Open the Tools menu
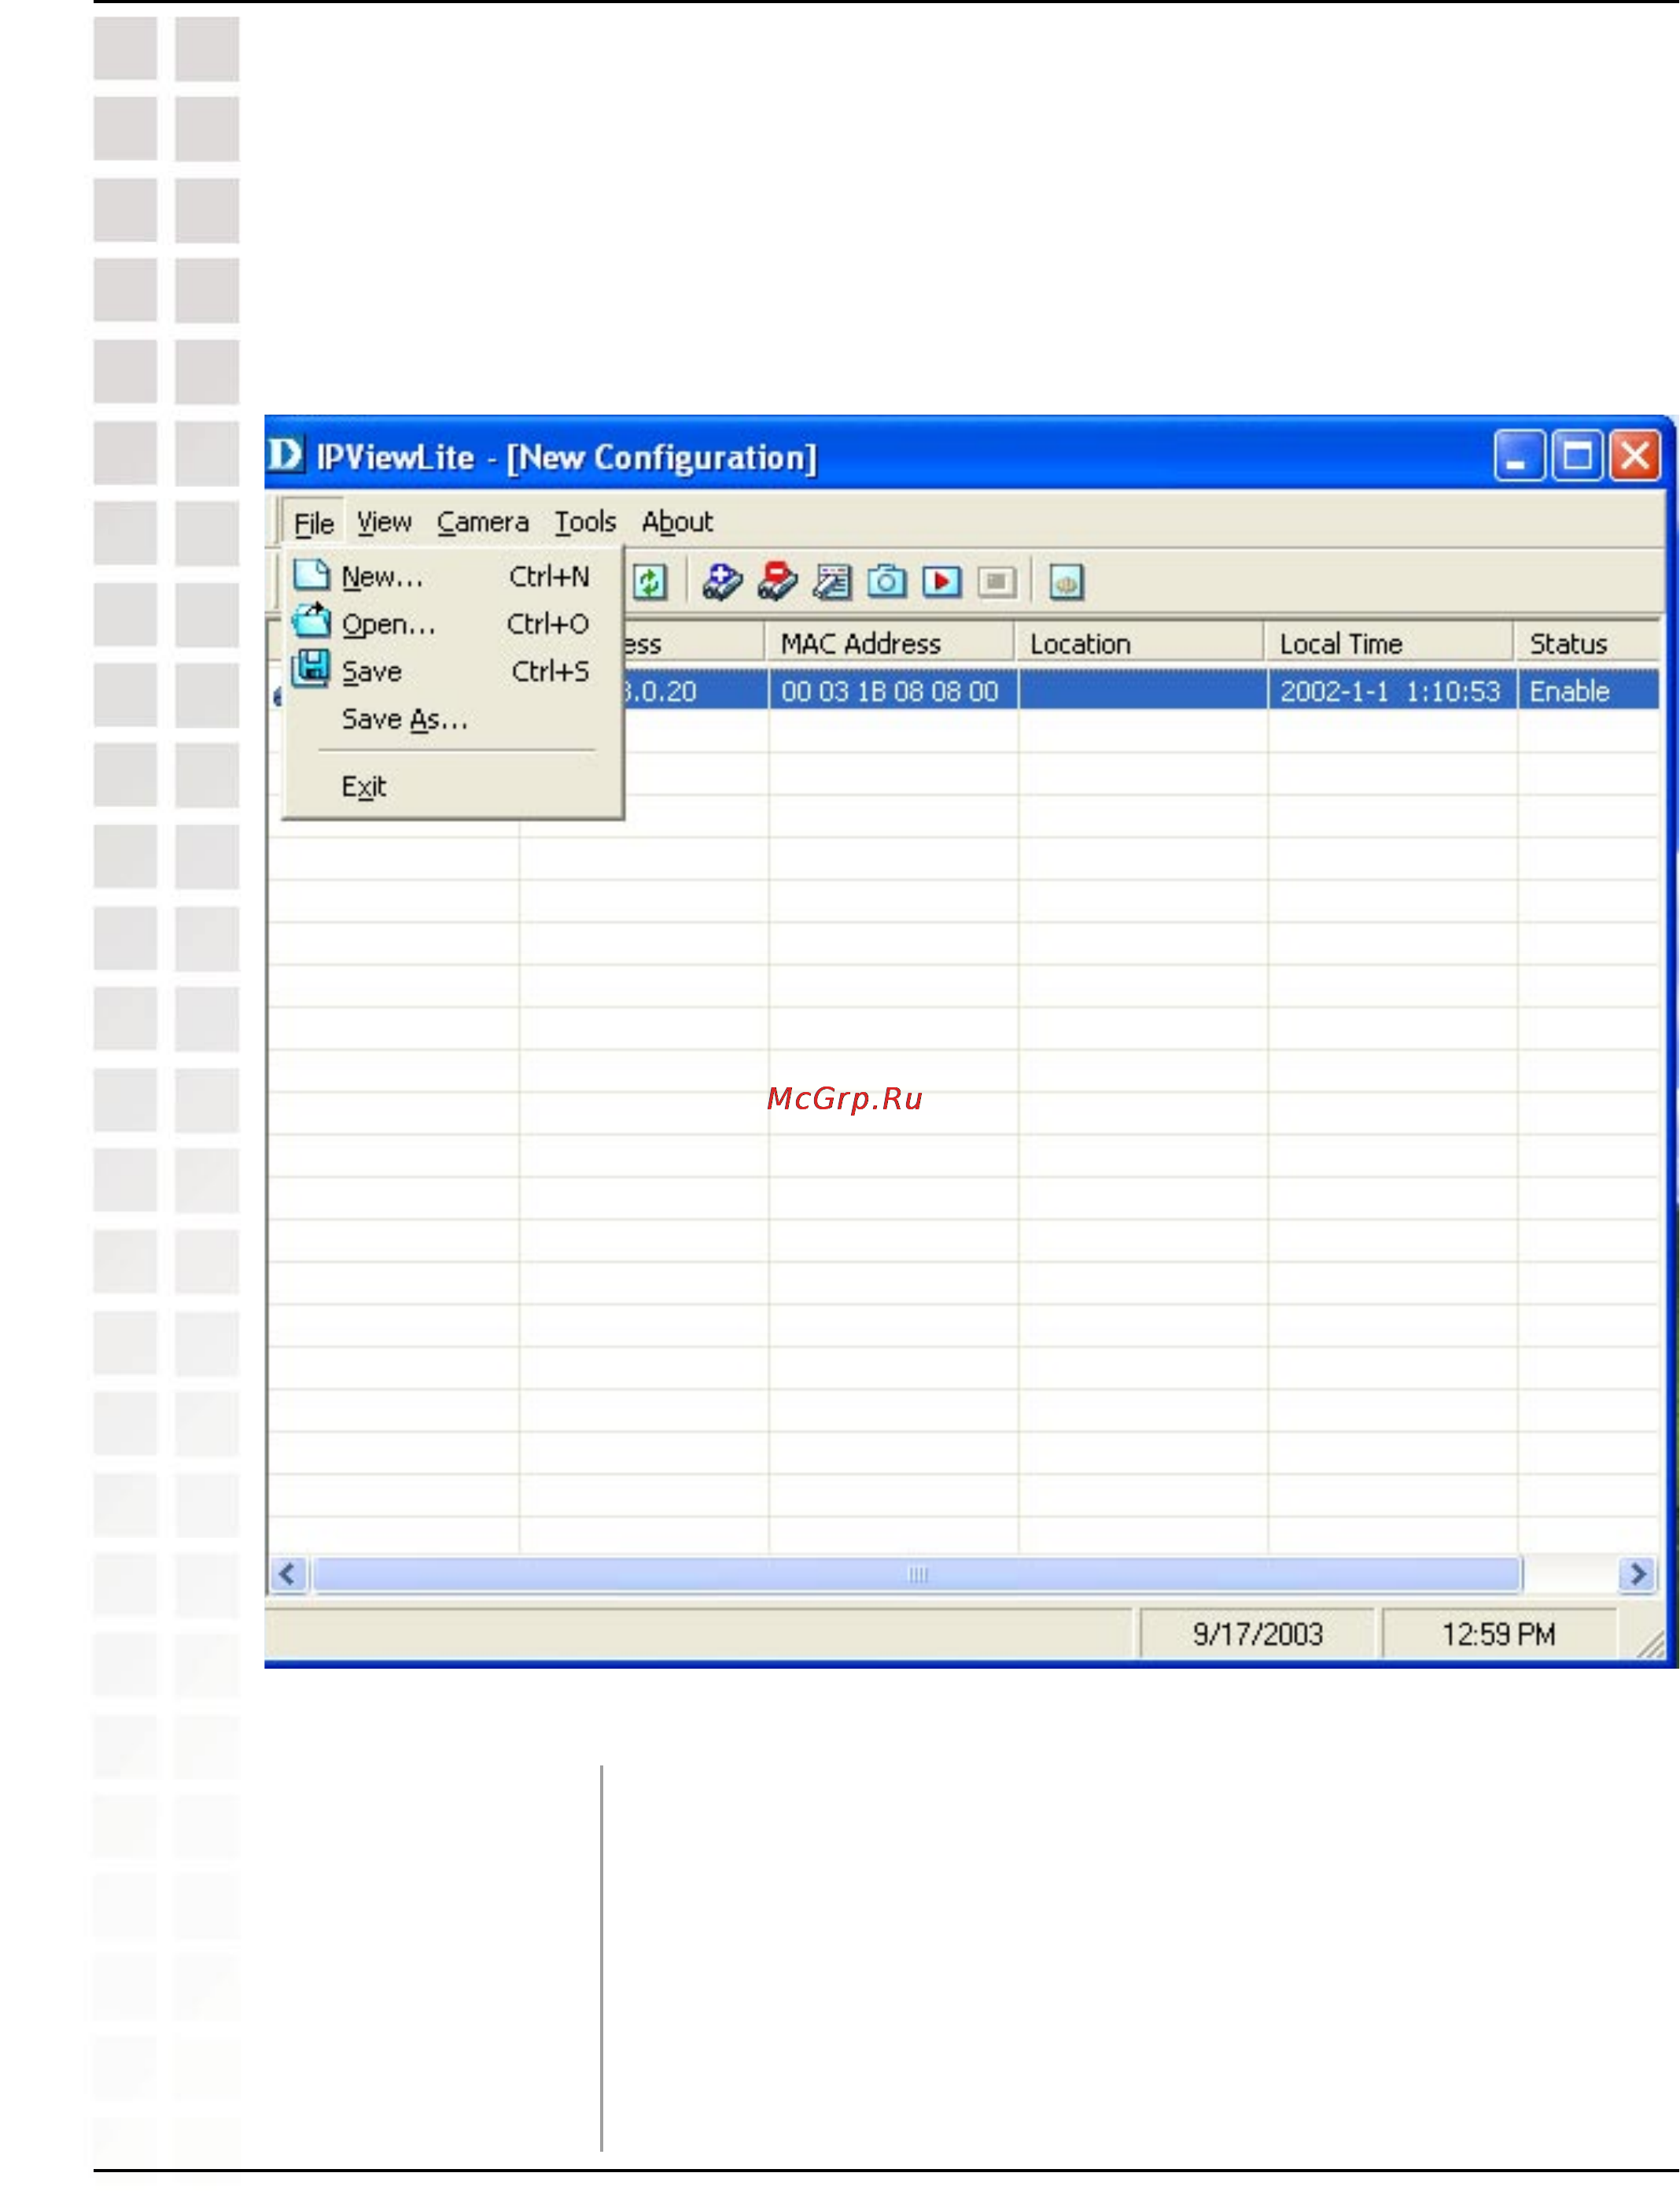This screenshot has width=1680, height=2195. [x=586, y=522]
